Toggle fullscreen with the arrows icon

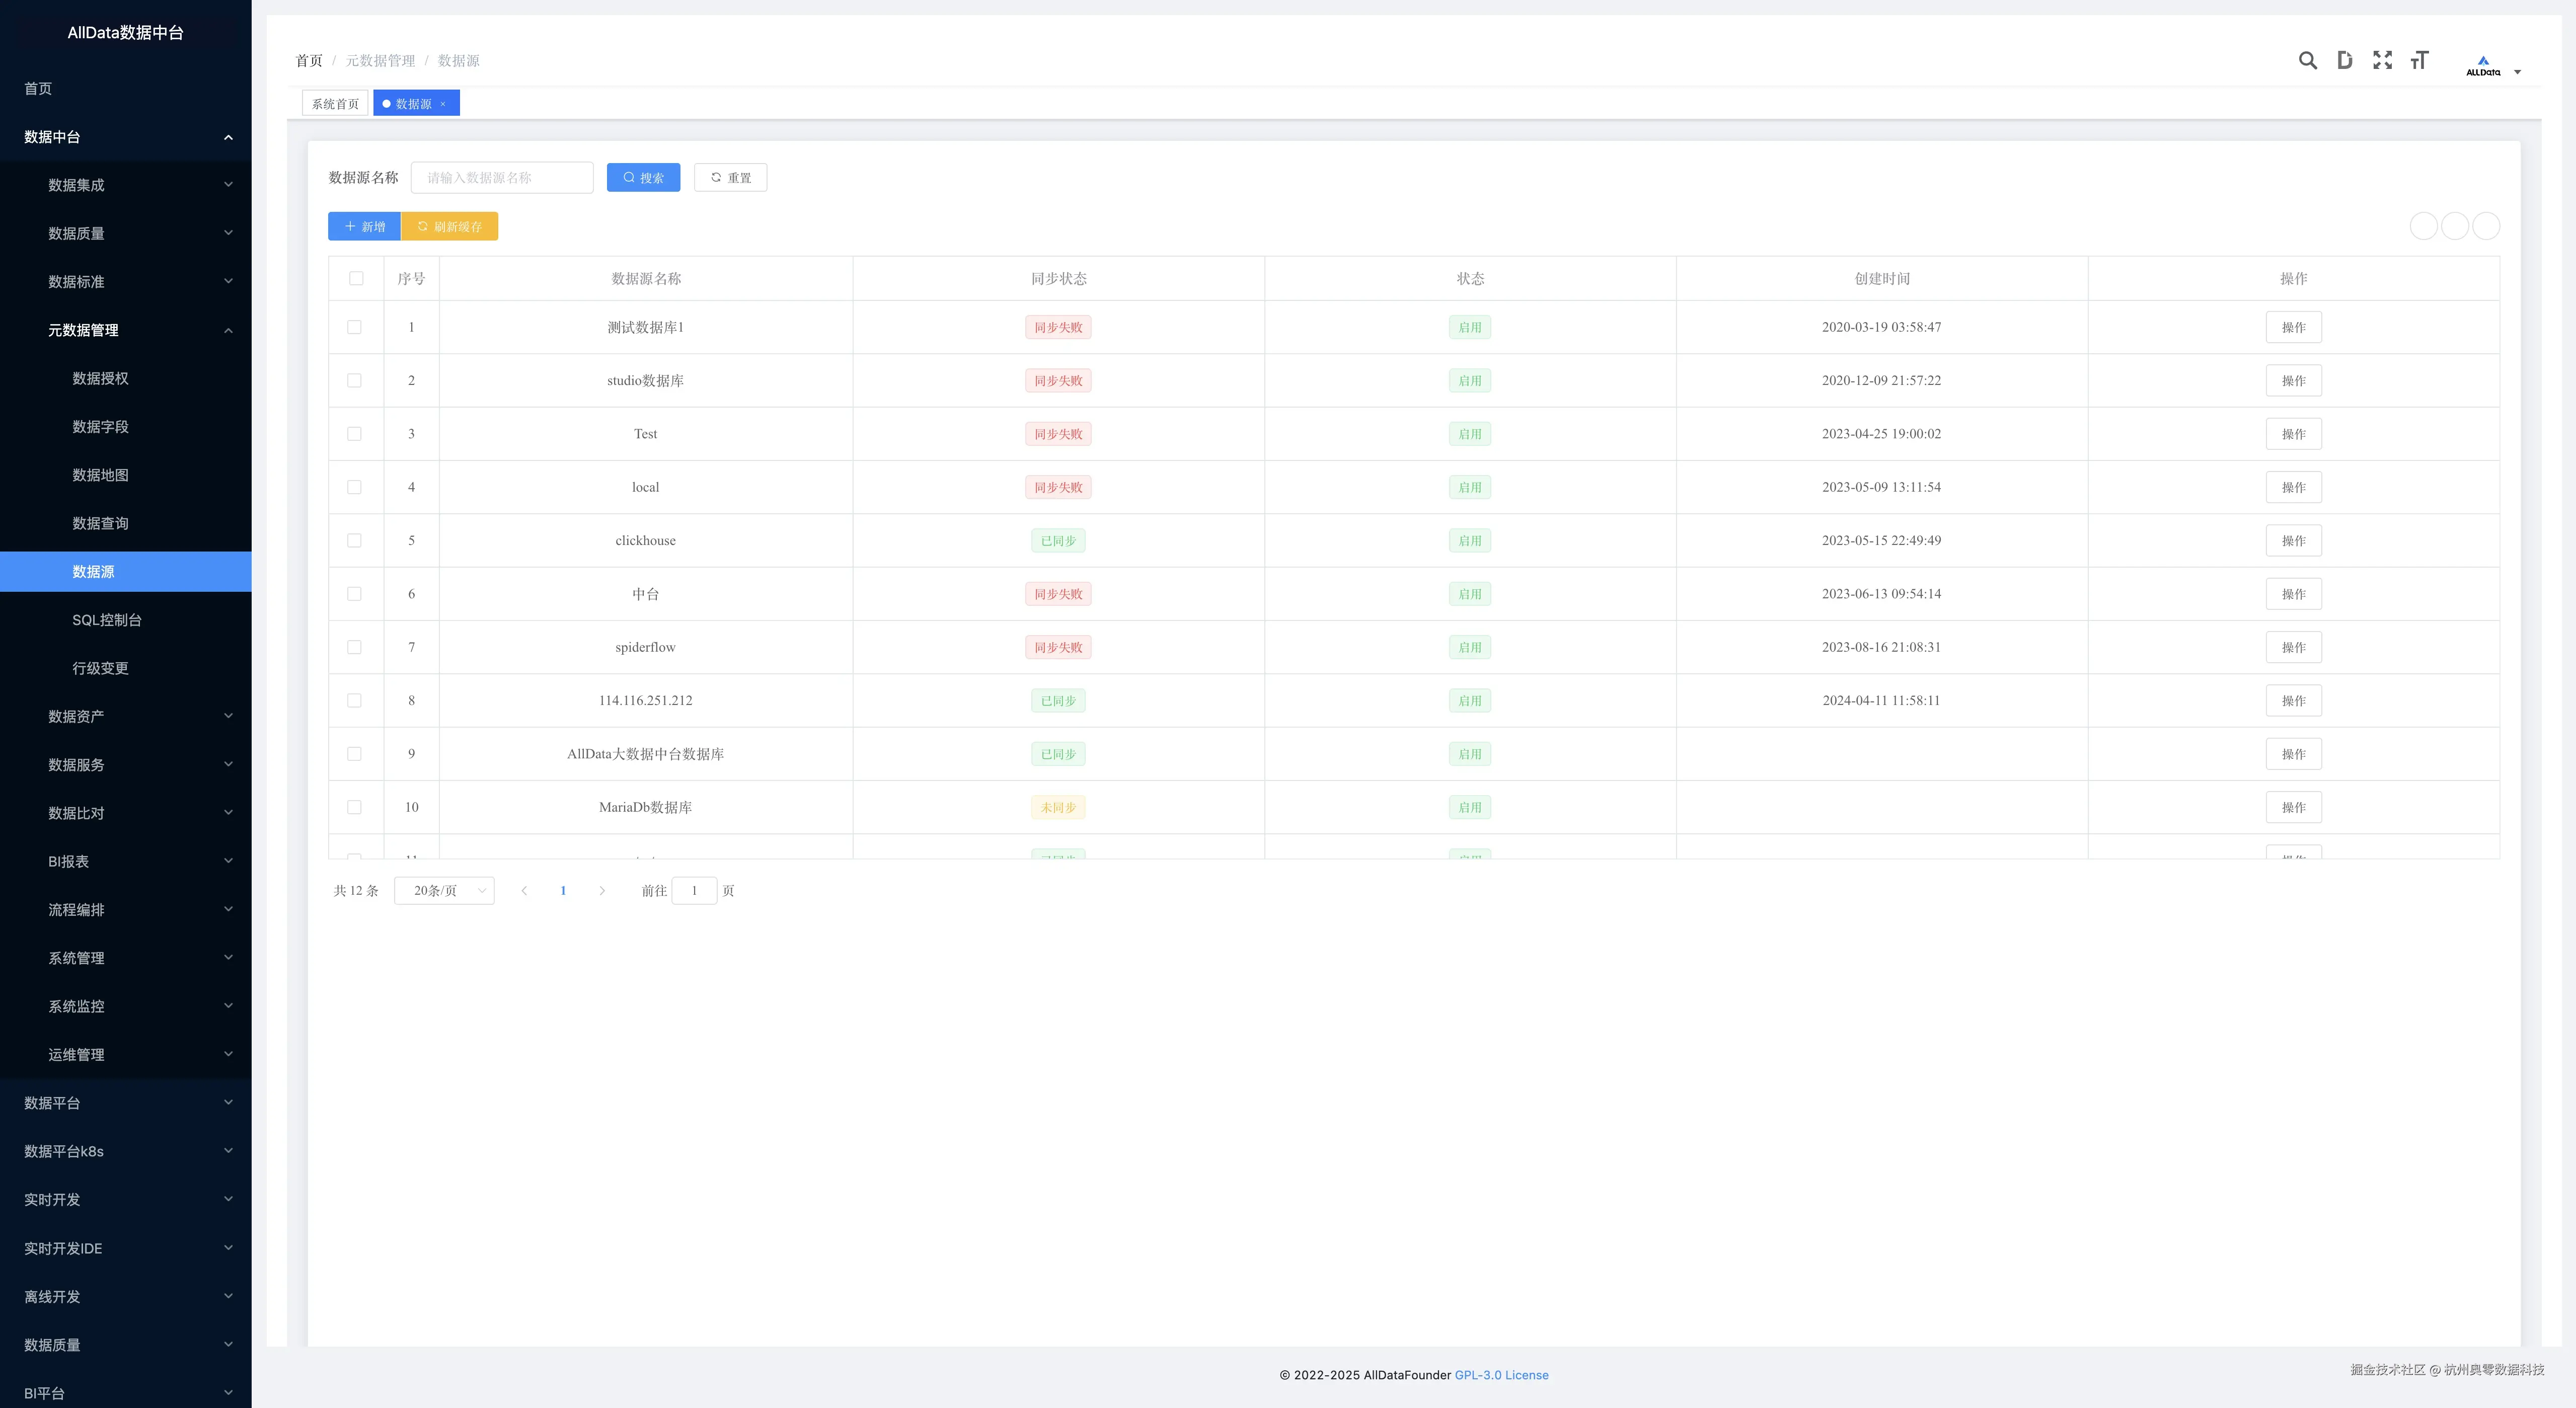(x=2382, y=61)
